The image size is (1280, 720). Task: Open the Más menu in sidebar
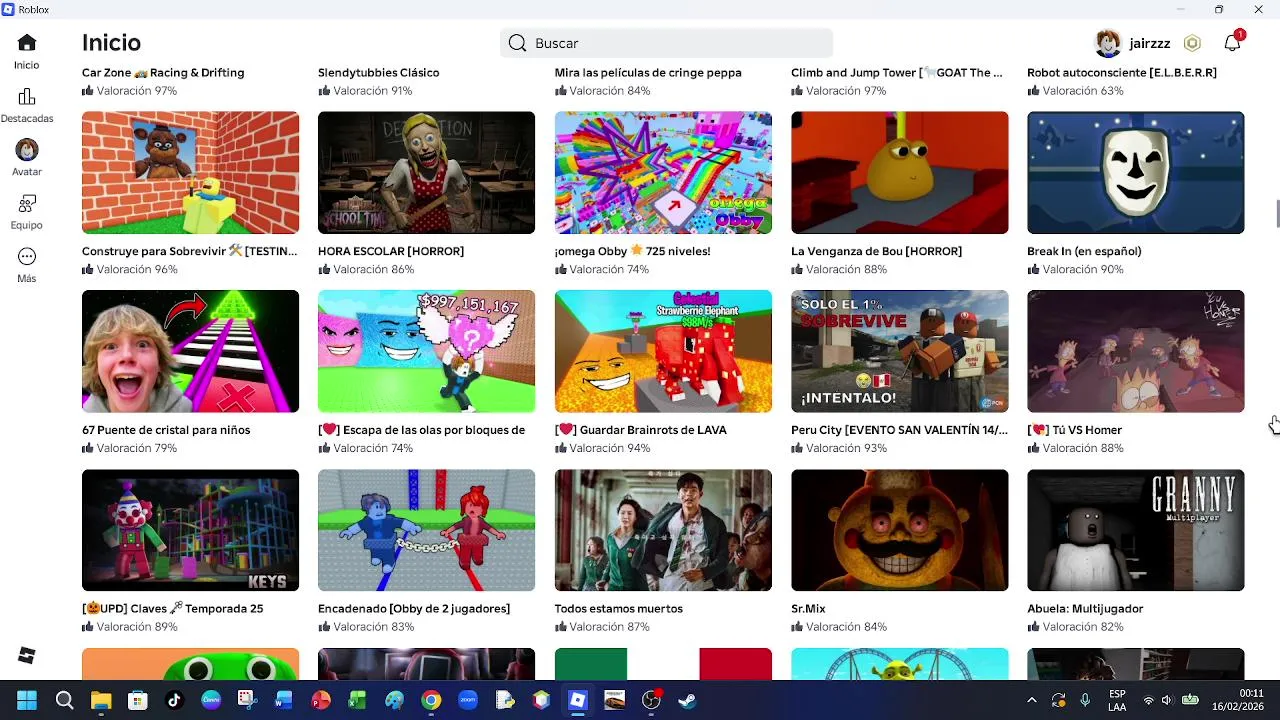tap(27, 266)
